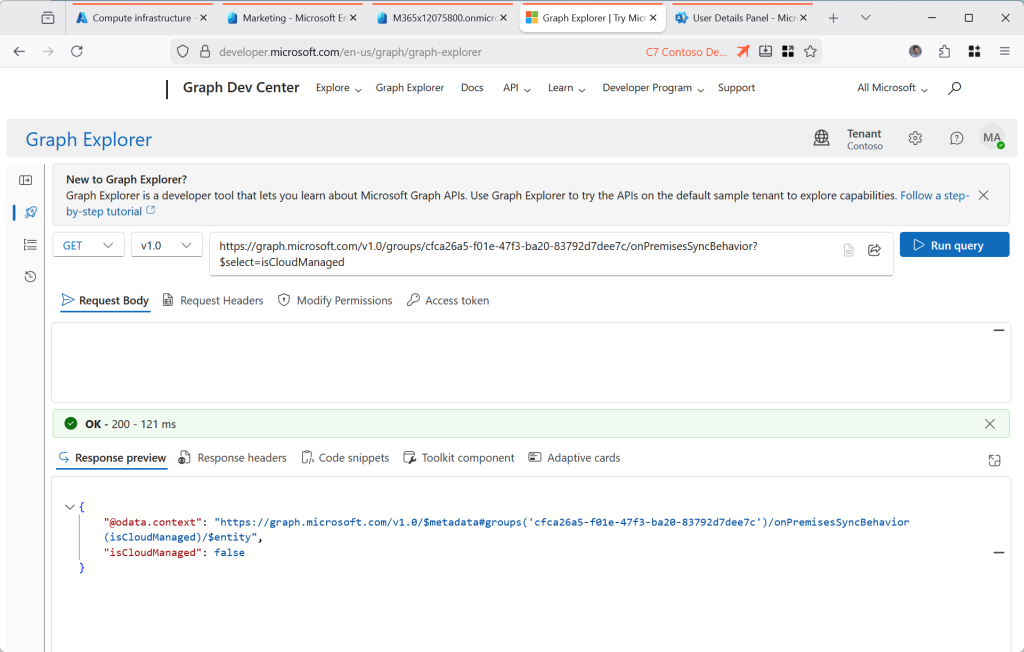Open the v1.0 API version dropdown
The width and height of the screenshot is (1024, 652).
tap(166, 245)
